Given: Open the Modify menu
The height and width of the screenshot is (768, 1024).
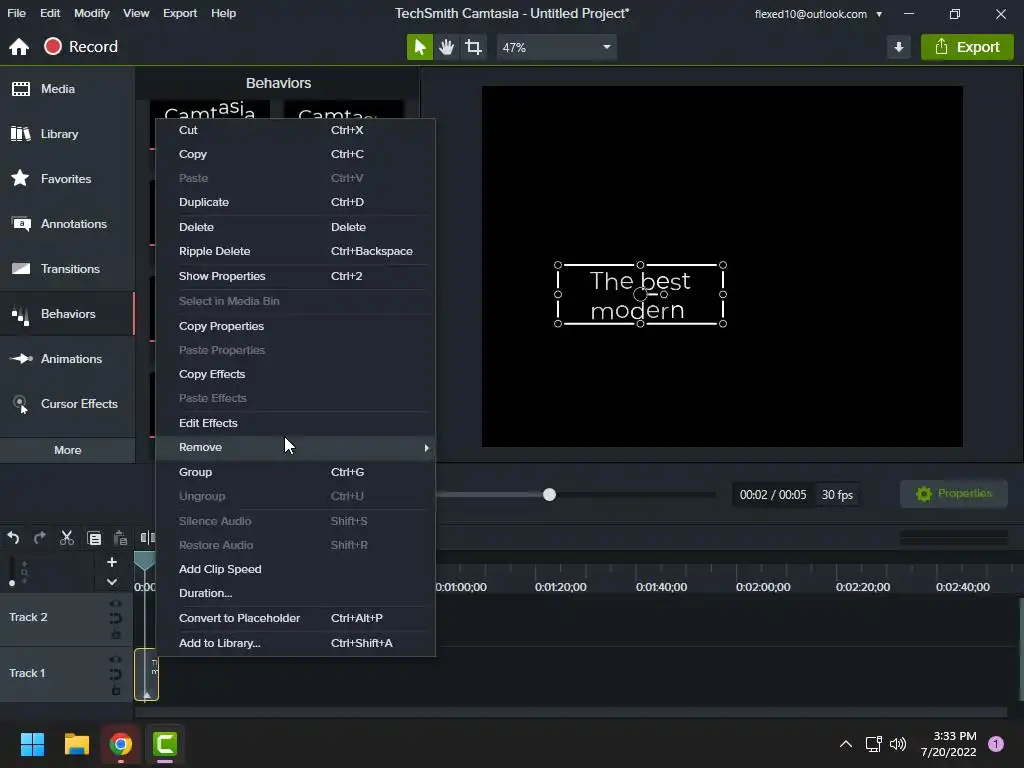Looking at the screenshot, I should coord(91,13).
